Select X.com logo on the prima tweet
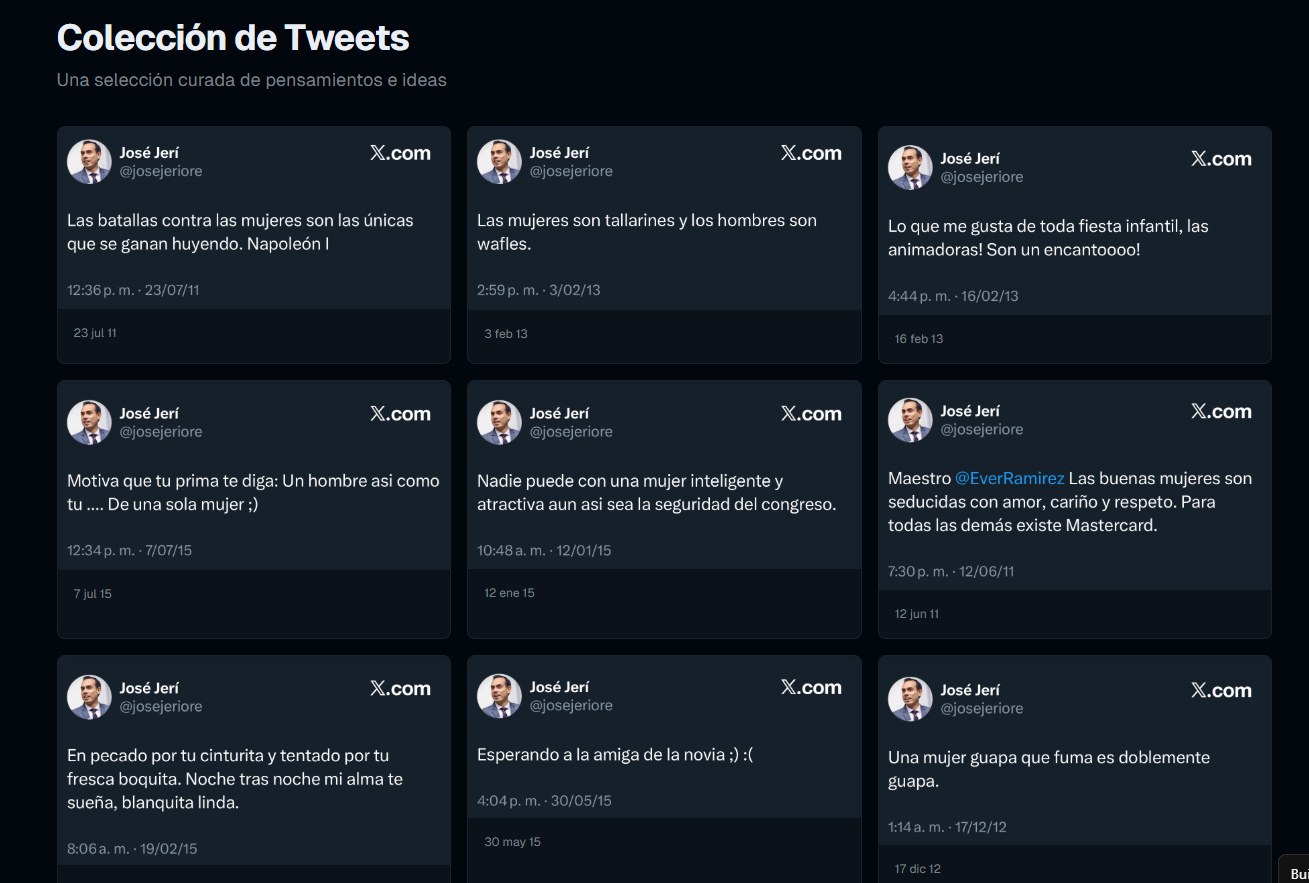The width and height of the screenshot is (1309, 883). [x=400, y=414]
